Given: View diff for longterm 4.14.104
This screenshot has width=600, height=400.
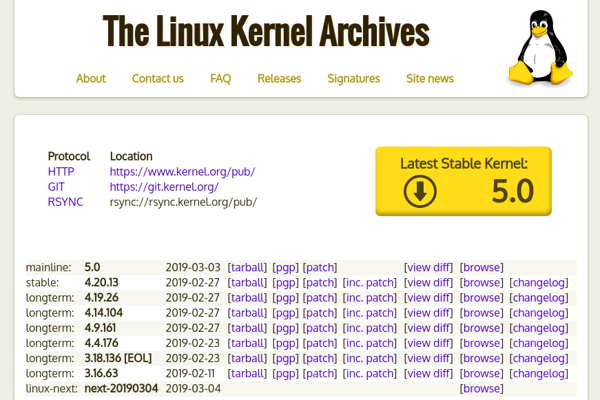Looking at the screenshot, I should pos(428,313).
